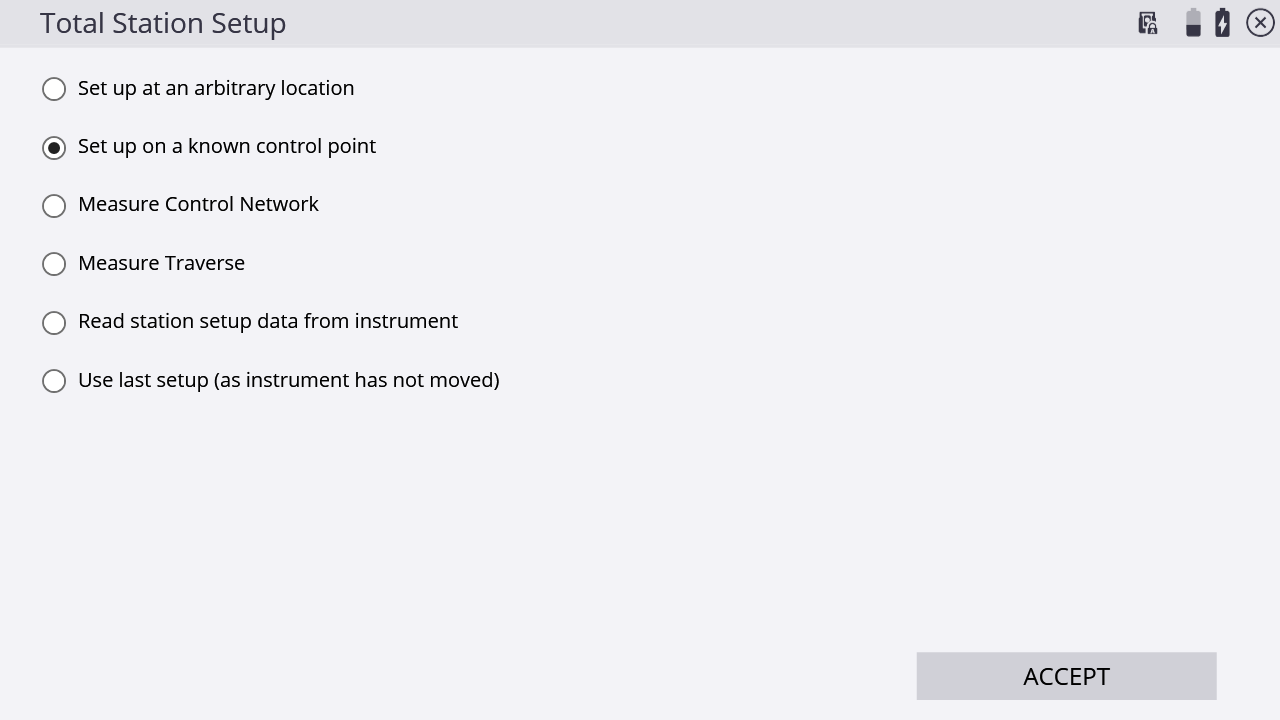
Task: Click "Use last setup (as instrument has not moved)" text
Action: pos(289,380)
